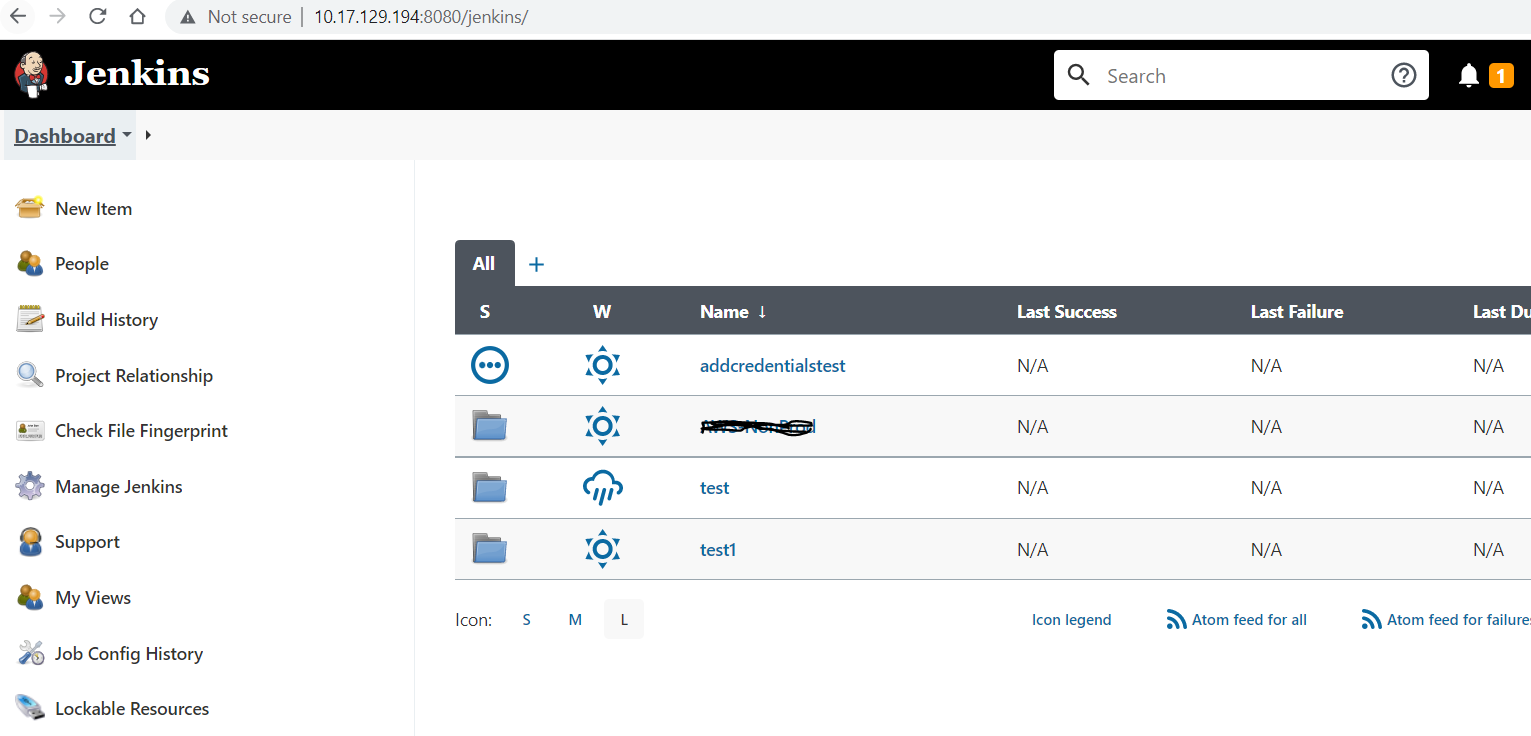Click the orange notification count badge
This screenshot has width=1531, height=736.
coord(1501,75)
